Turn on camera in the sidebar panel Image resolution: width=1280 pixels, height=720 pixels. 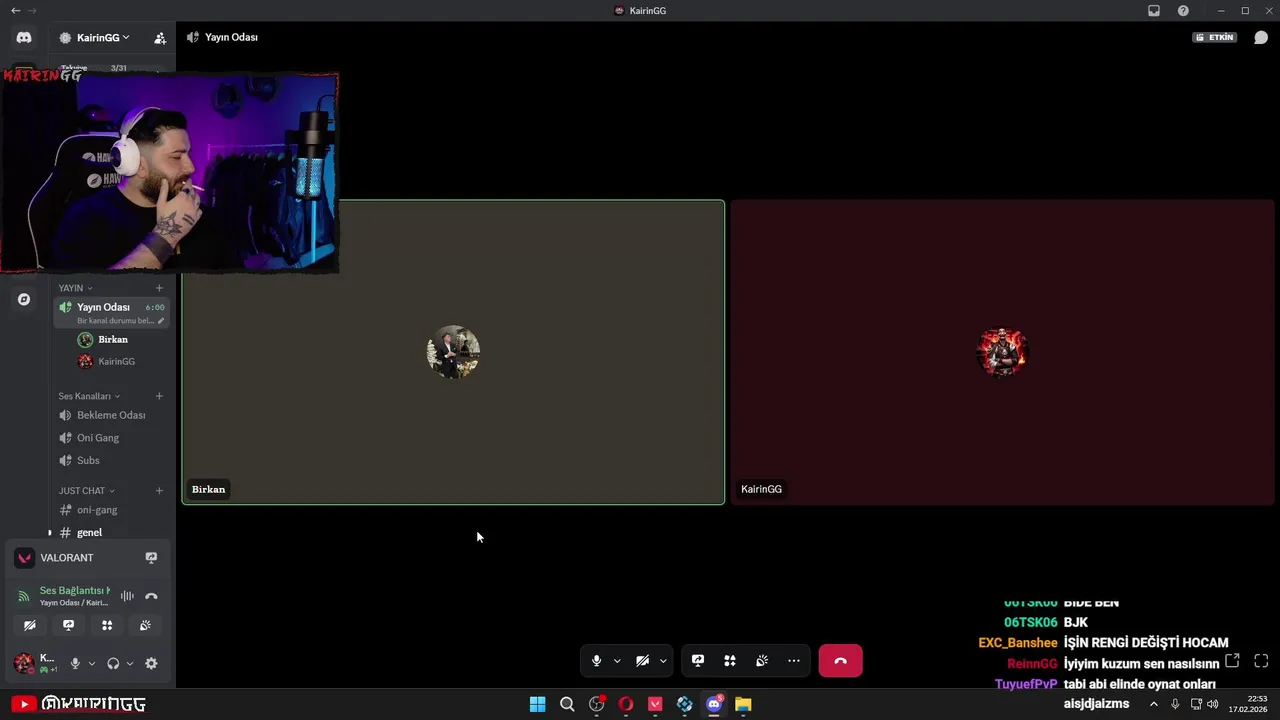tap(30, 625)
